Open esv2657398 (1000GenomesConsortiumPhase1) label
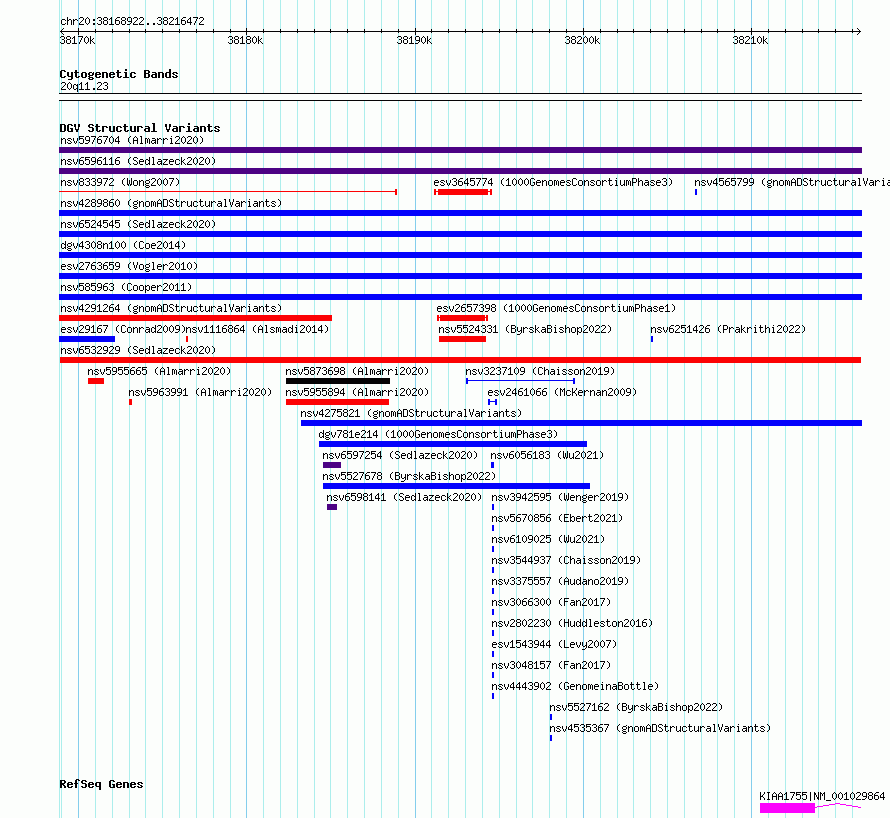This screenshot has width=890, height=818. click(x=556, y=308)
